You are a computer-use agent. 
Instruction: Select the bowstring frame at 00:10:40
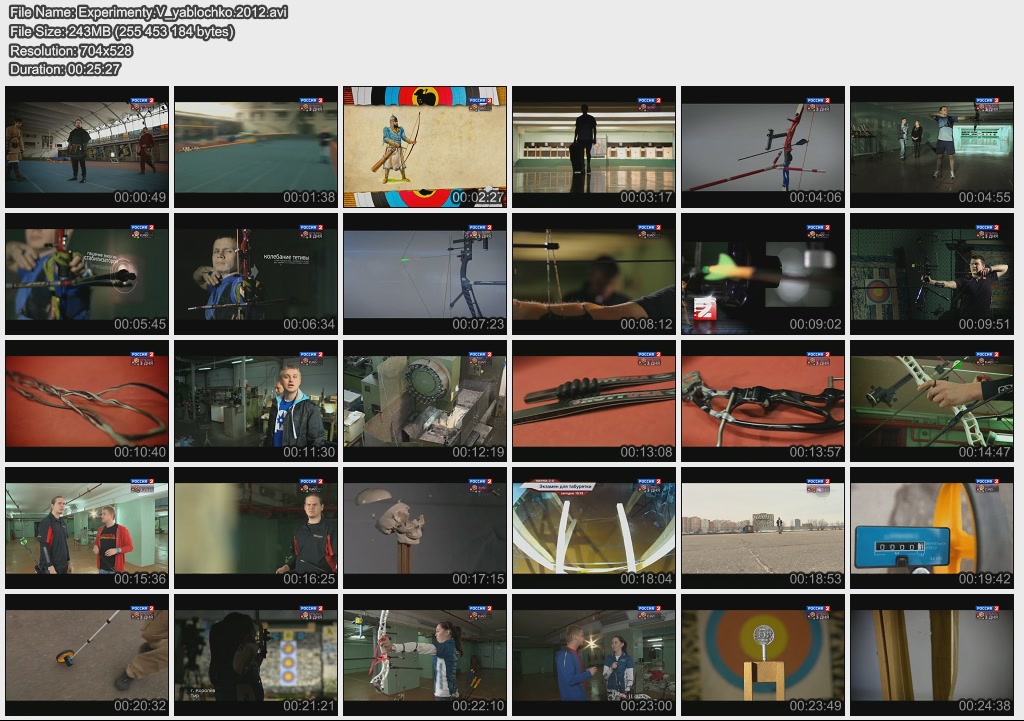(x=87, y=401)
